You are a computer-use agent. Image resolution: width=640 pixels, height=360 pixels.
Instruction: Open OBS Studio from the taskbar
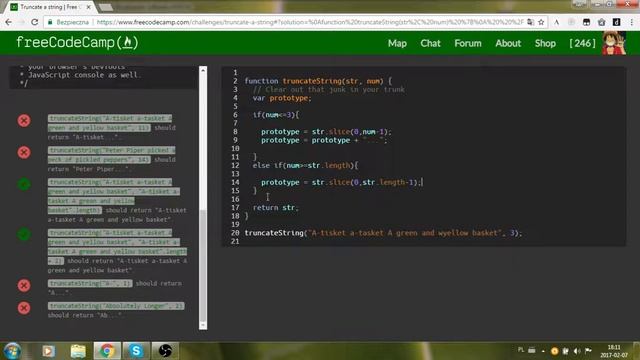165,351
